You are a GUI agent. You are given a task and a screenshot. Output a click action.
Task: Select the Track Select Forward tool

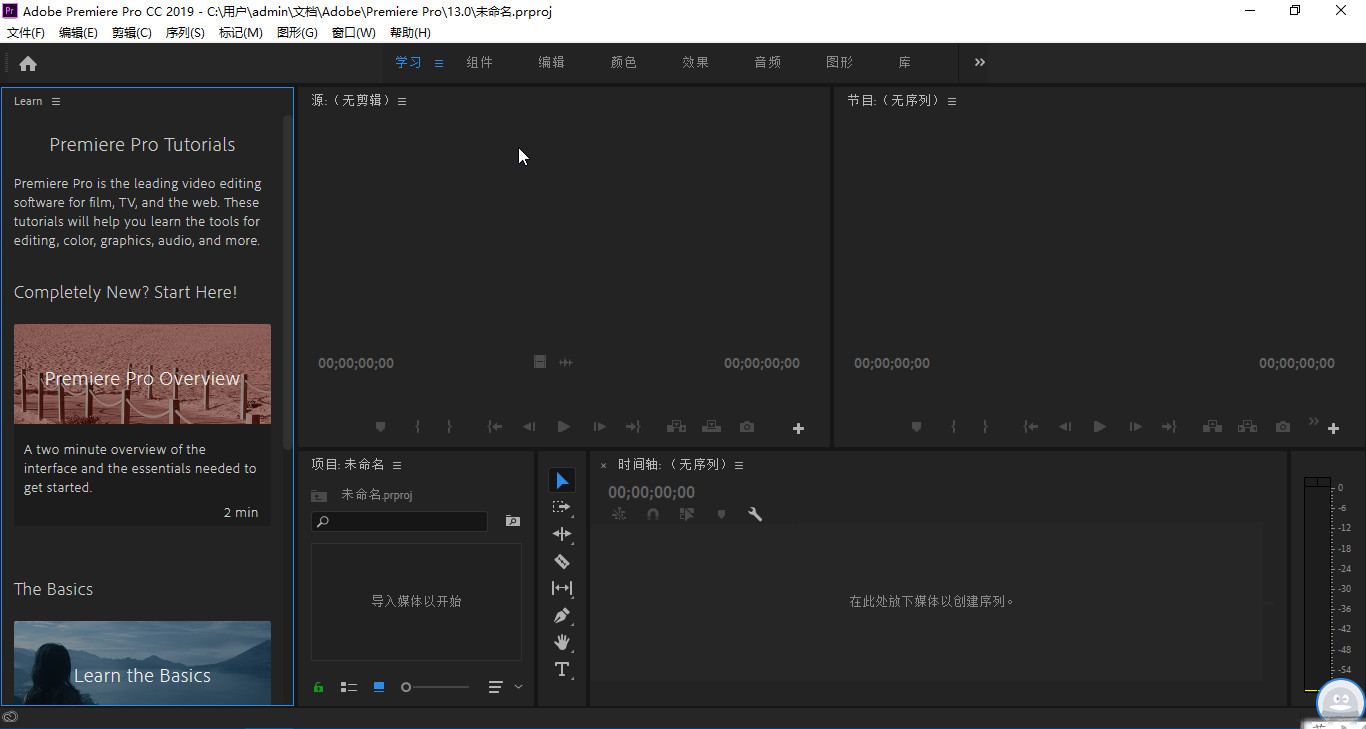[562, 507]
